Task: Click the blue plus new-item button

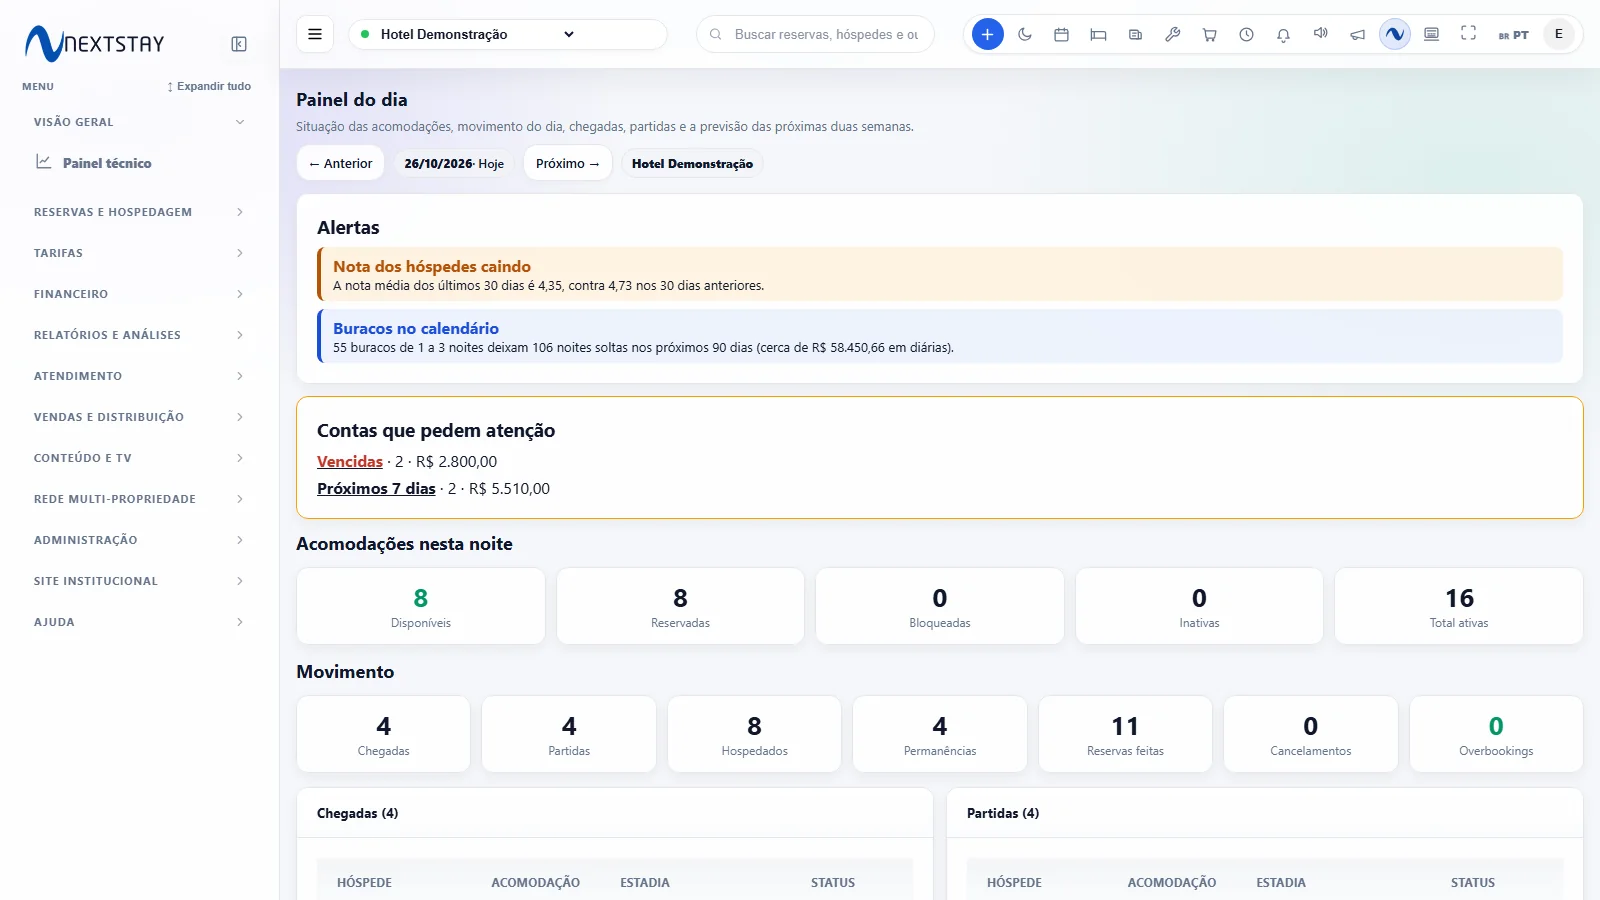Action: pyautogui.click(x=987, y=34)
